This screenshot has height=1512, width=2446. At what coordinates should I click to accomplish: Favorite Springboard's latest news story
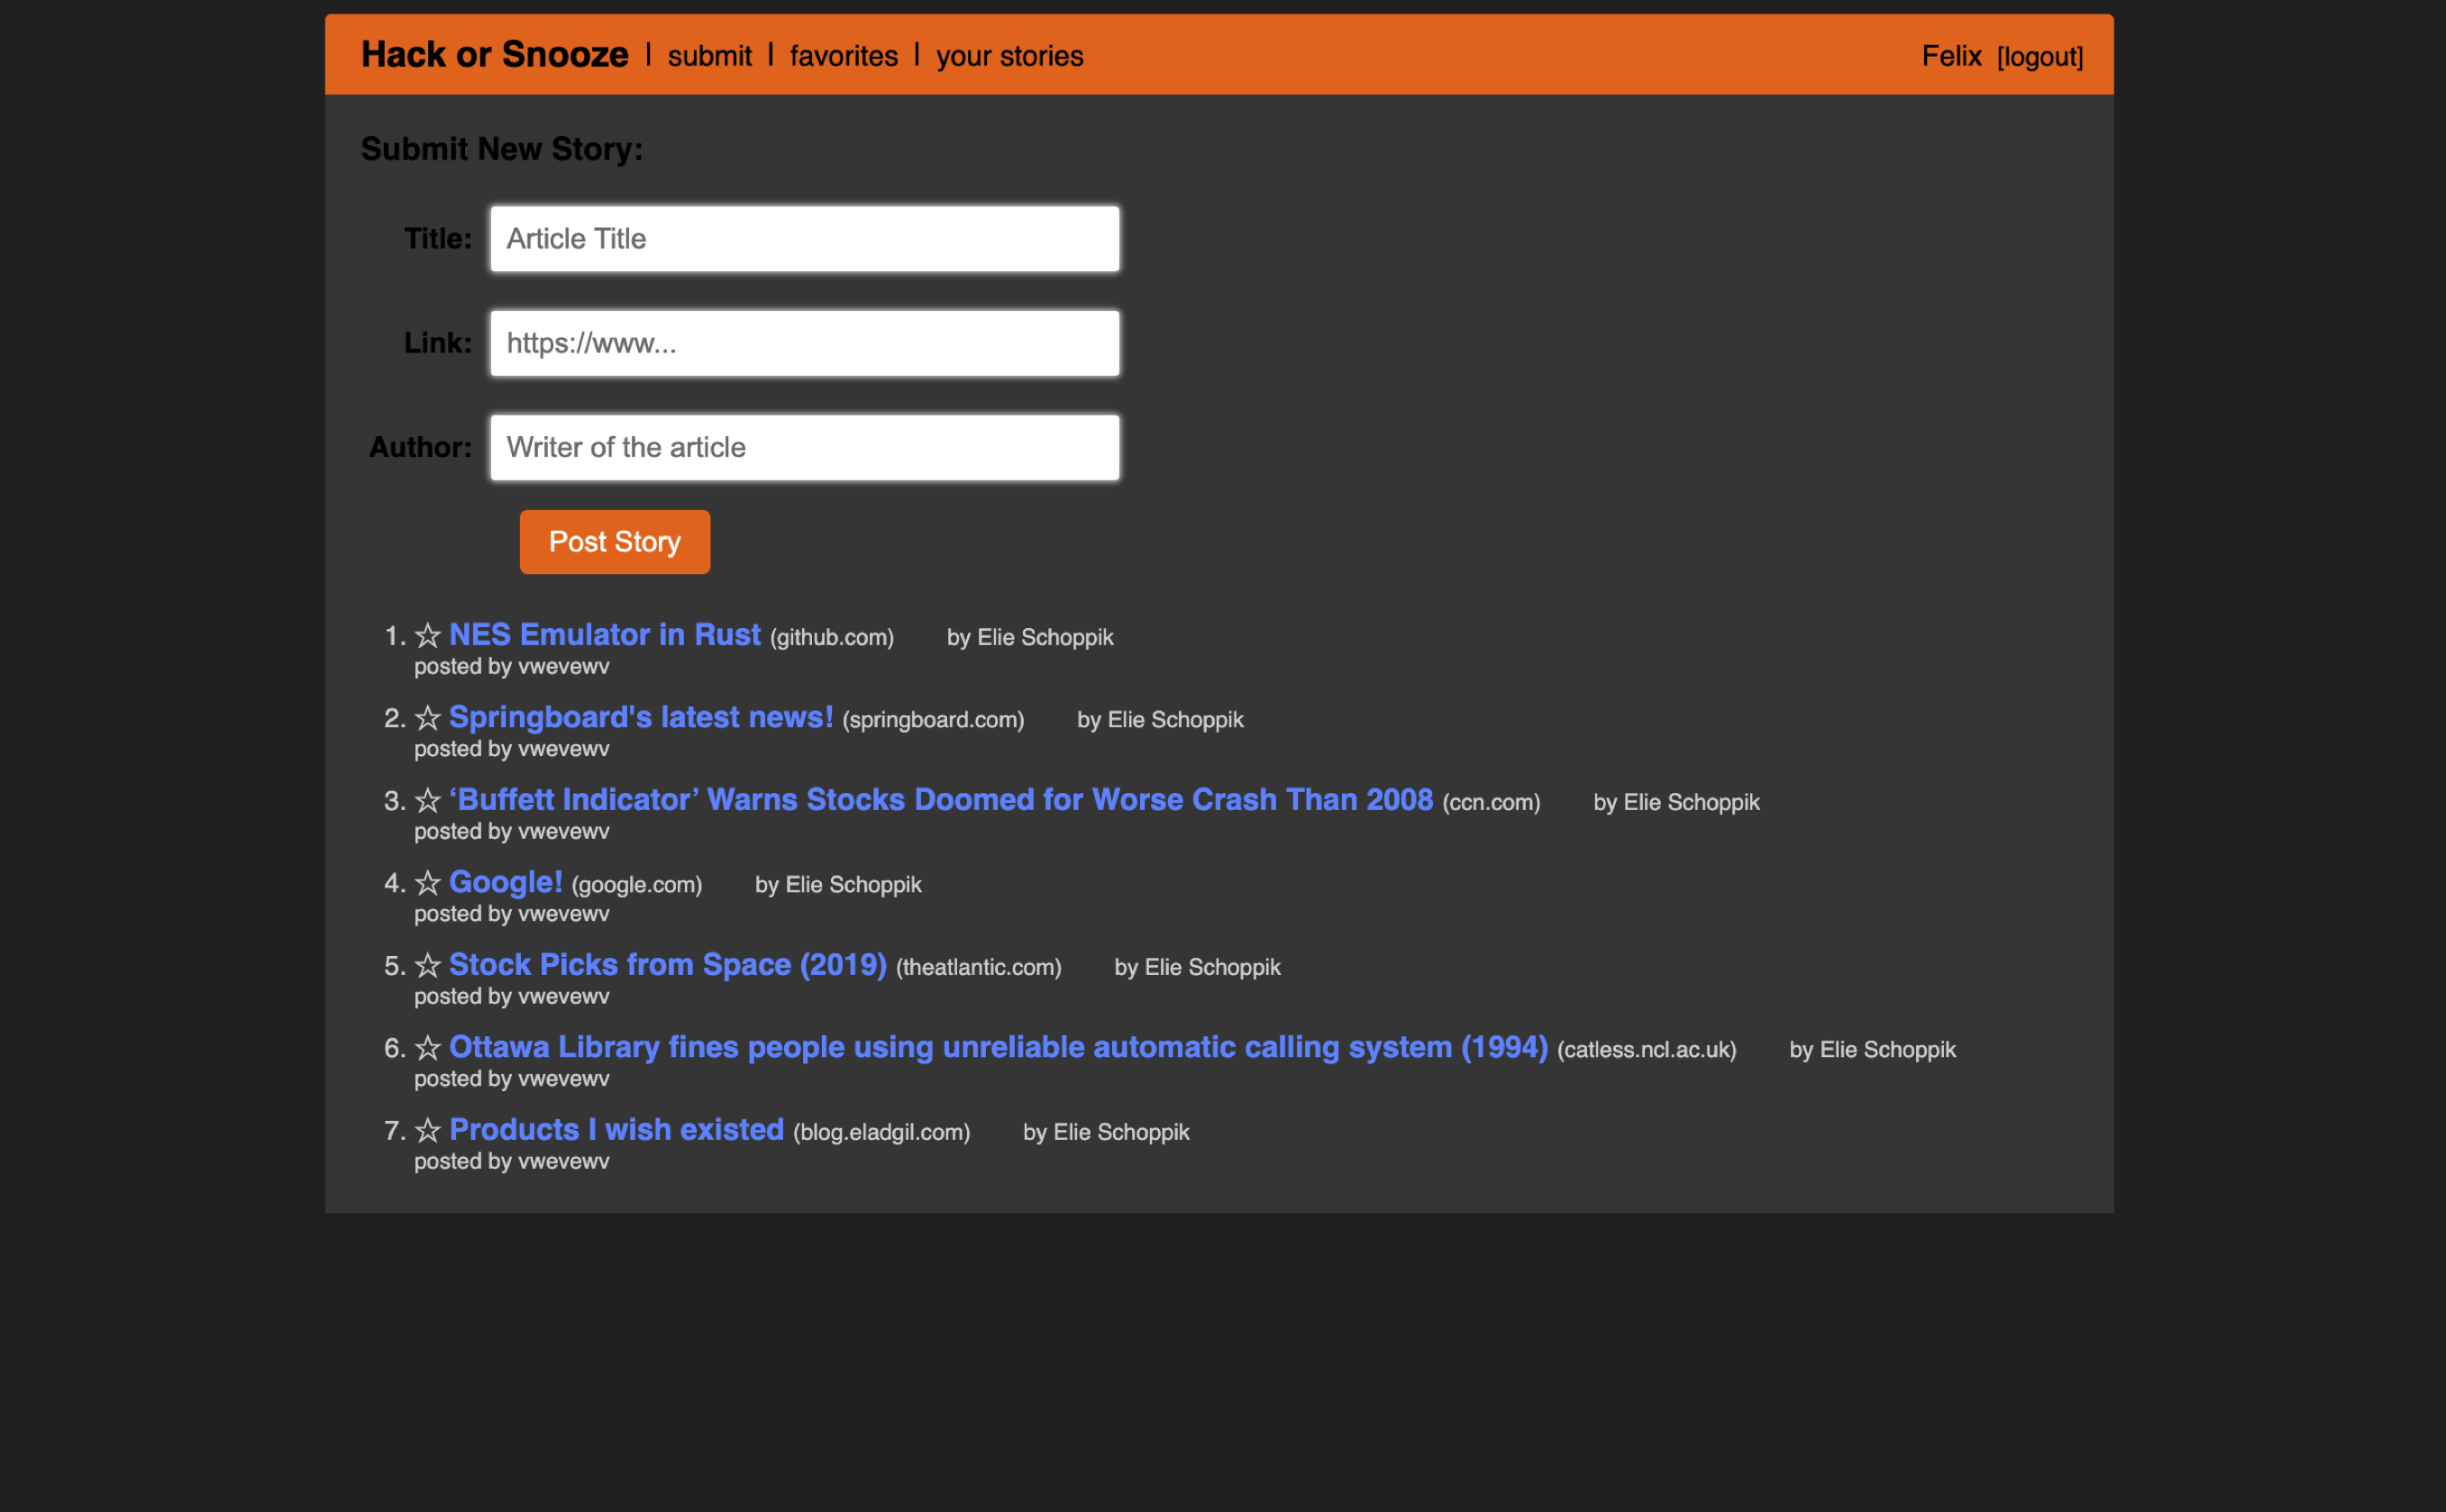pos(427,718)
